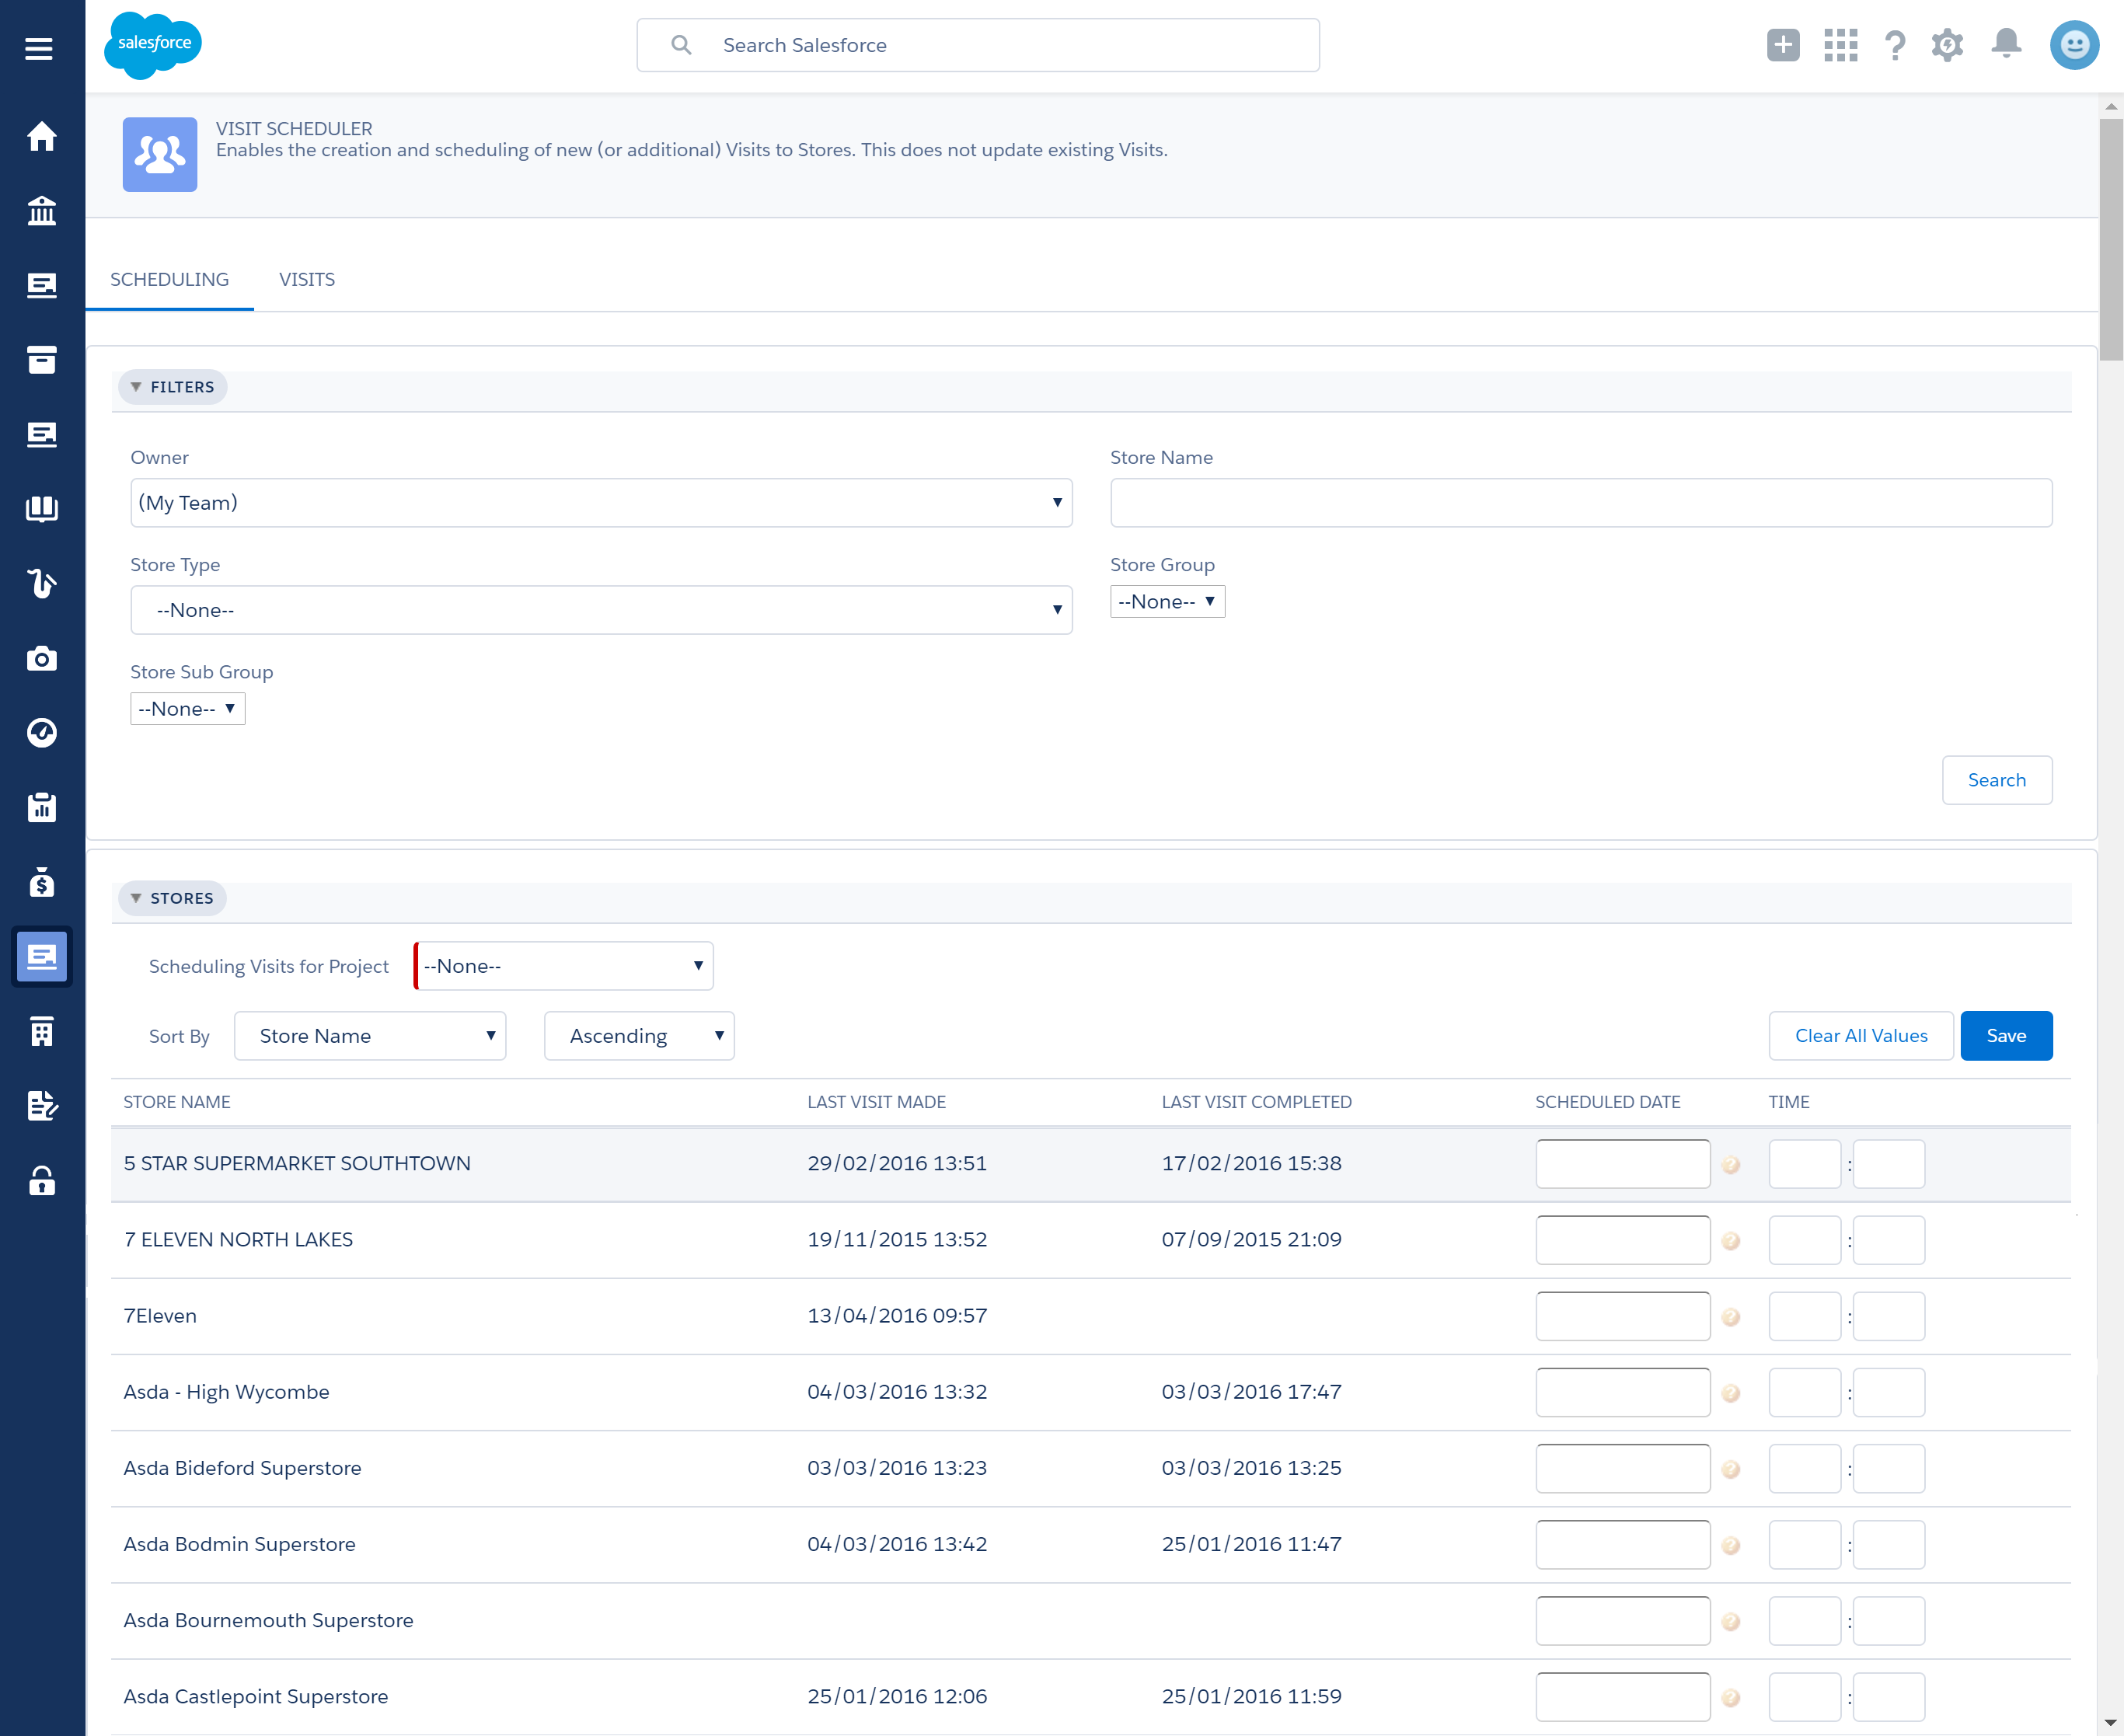
Task: Collapse the FILTERS section
Action: (172, 387)
